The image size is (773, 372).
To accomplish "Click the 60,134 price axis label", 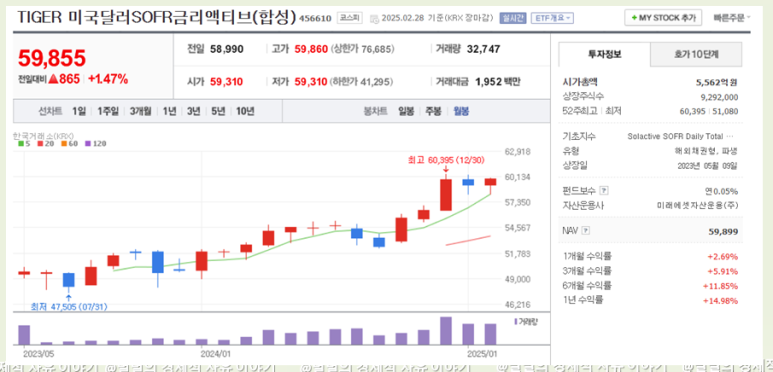I will point(517,177).
